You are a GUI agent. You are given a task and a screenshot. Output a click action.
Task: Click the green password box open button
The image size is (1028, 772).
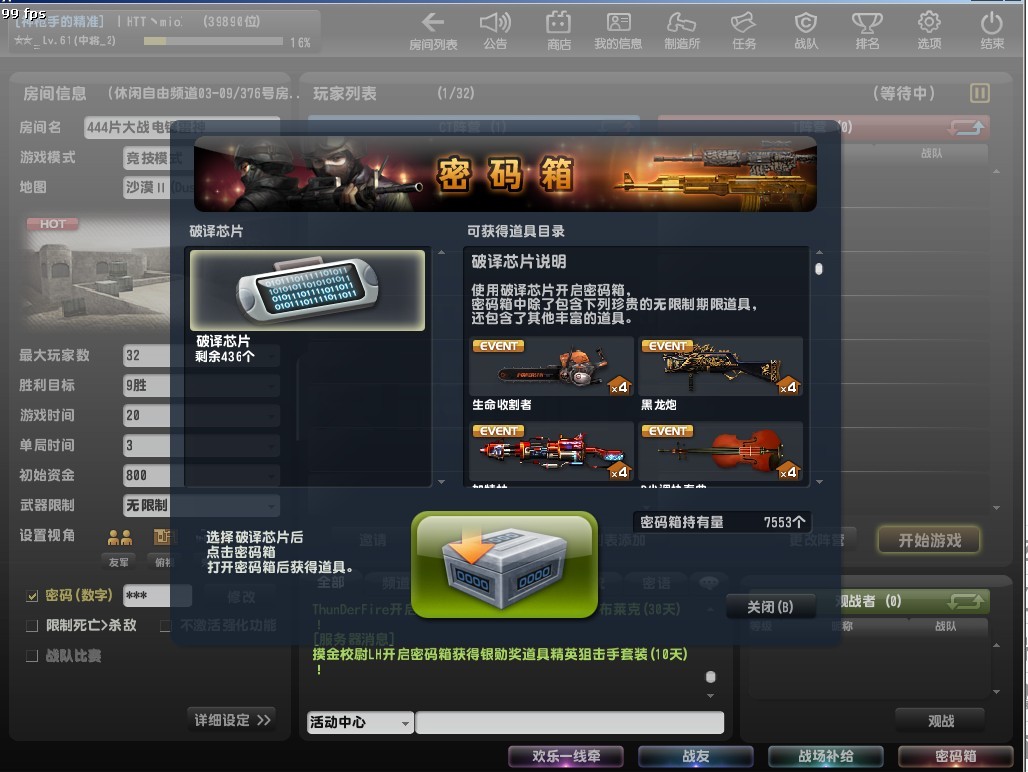504,565
